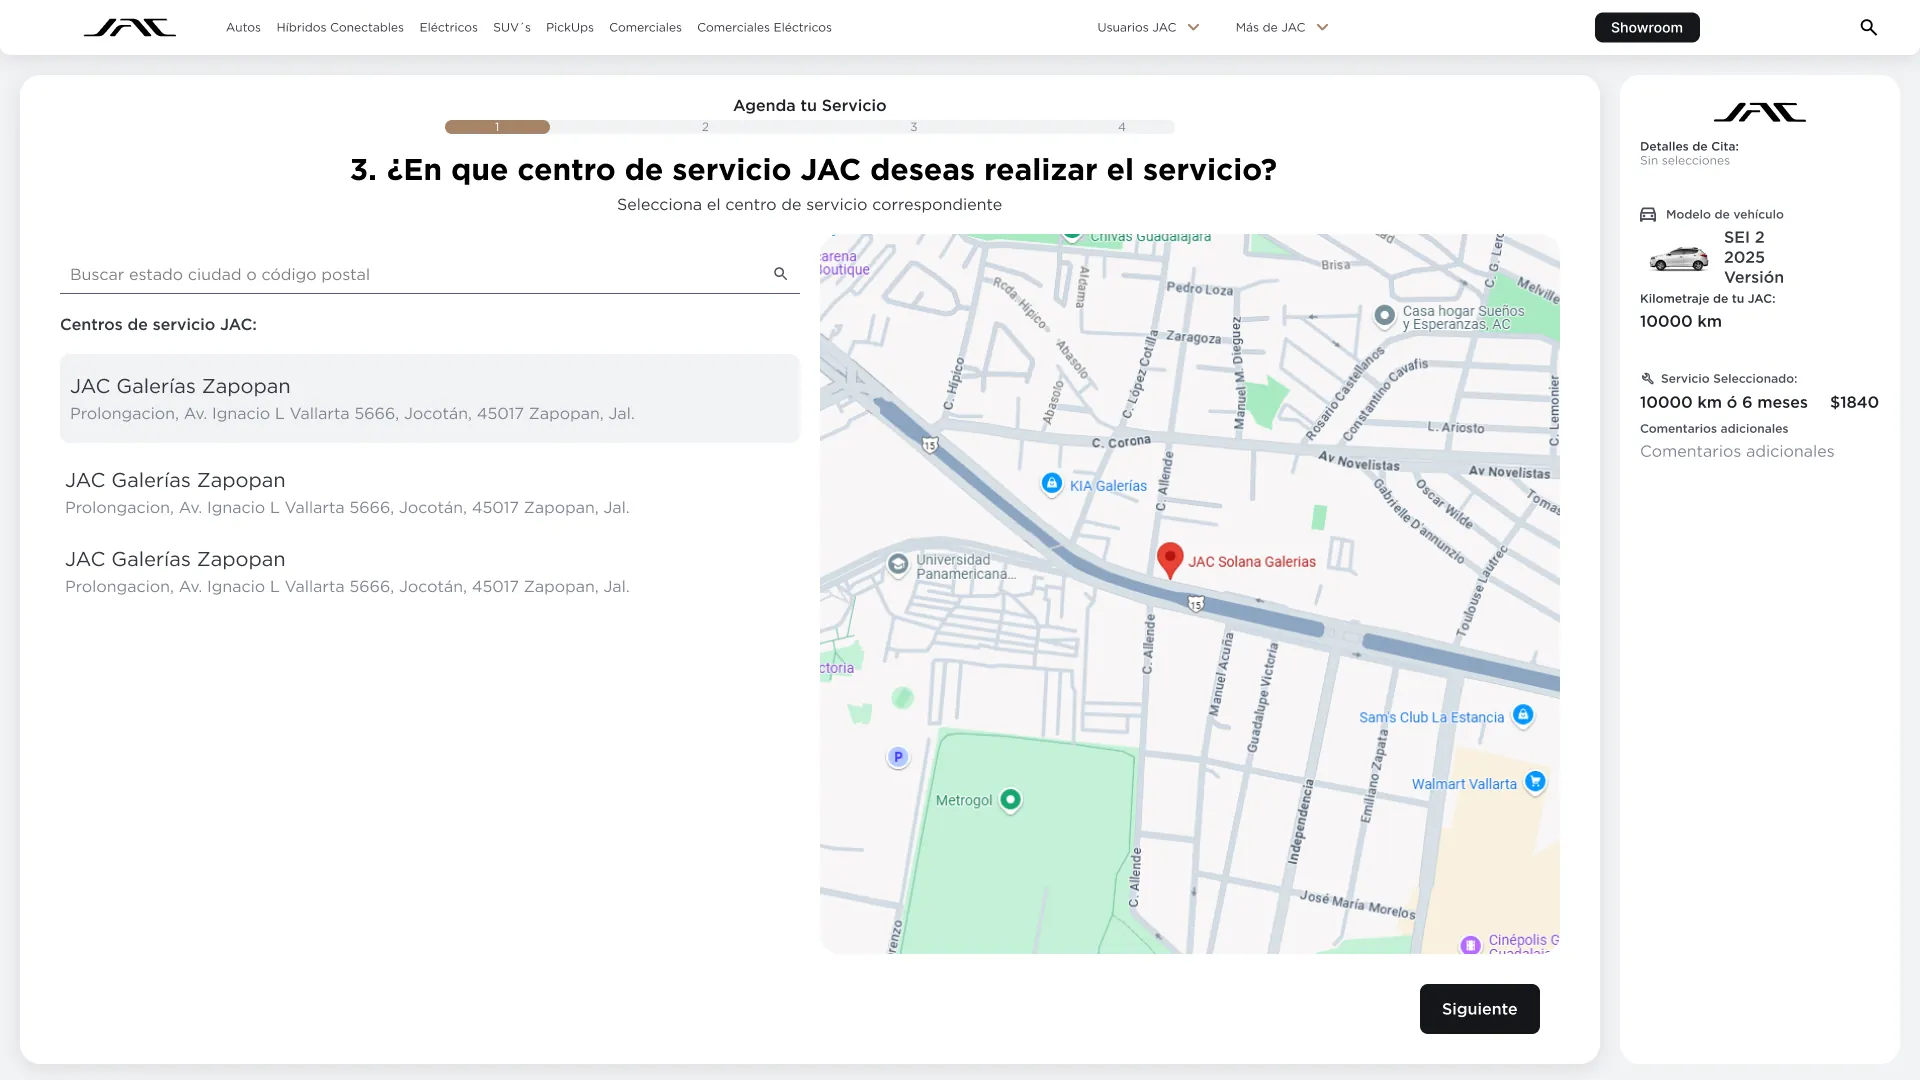This screenshot has width=1920, height=1080.
Task: Click step 2 on the progress bar
Action: click(x=705, y=127)
